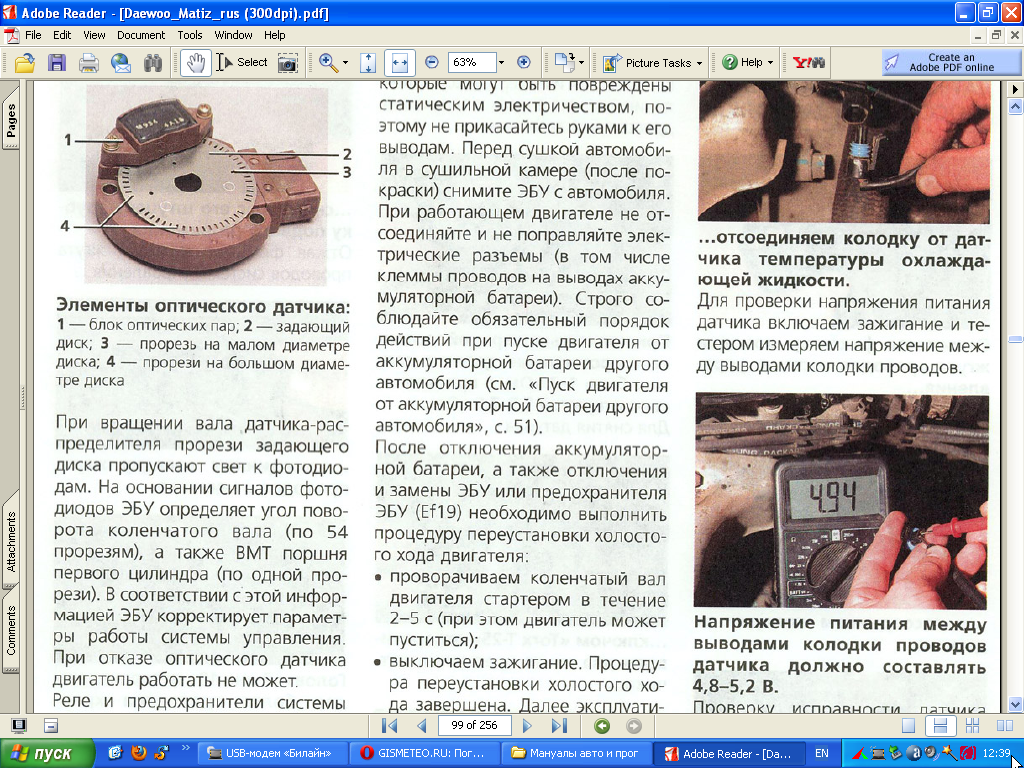Go to the last page
This screenshot has height=768, width=1024.
click(x=558, y=726)
